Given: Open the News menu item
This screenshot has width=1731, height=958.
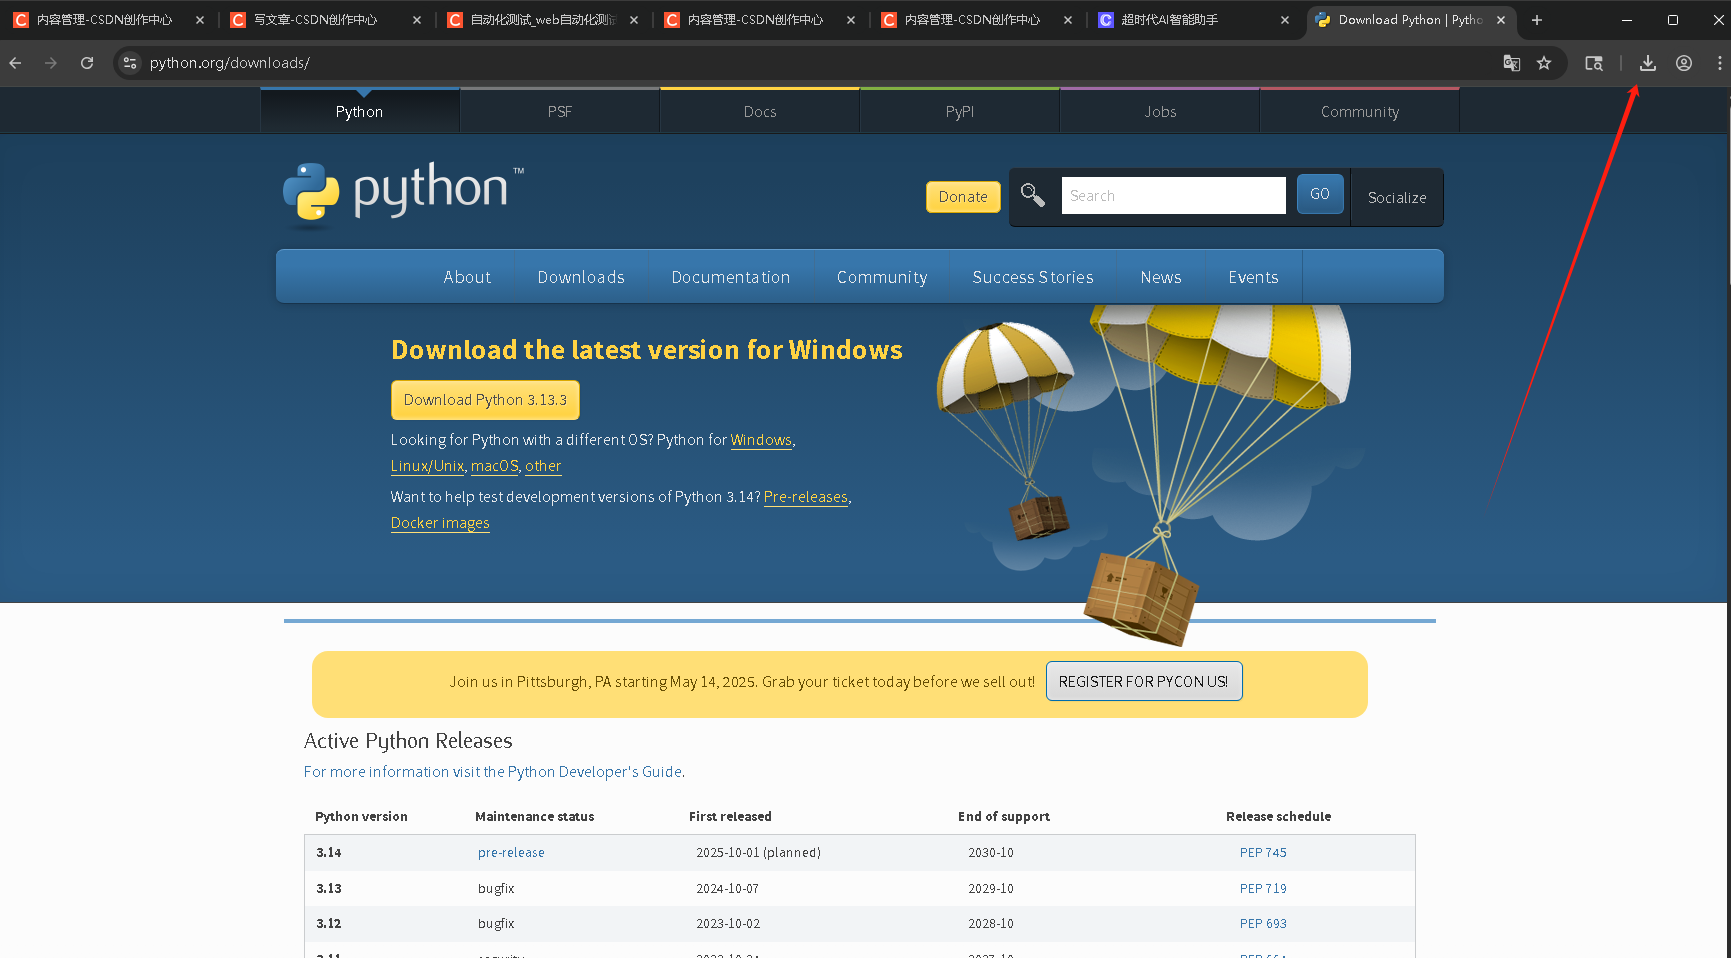Looking at the screenshot, I should click(x=1161, y=277).
